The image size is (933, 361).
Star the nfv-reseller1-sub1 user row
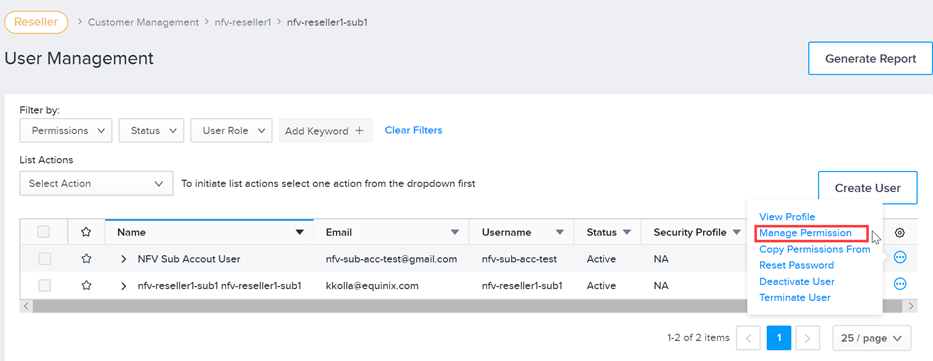pos(86,285)
